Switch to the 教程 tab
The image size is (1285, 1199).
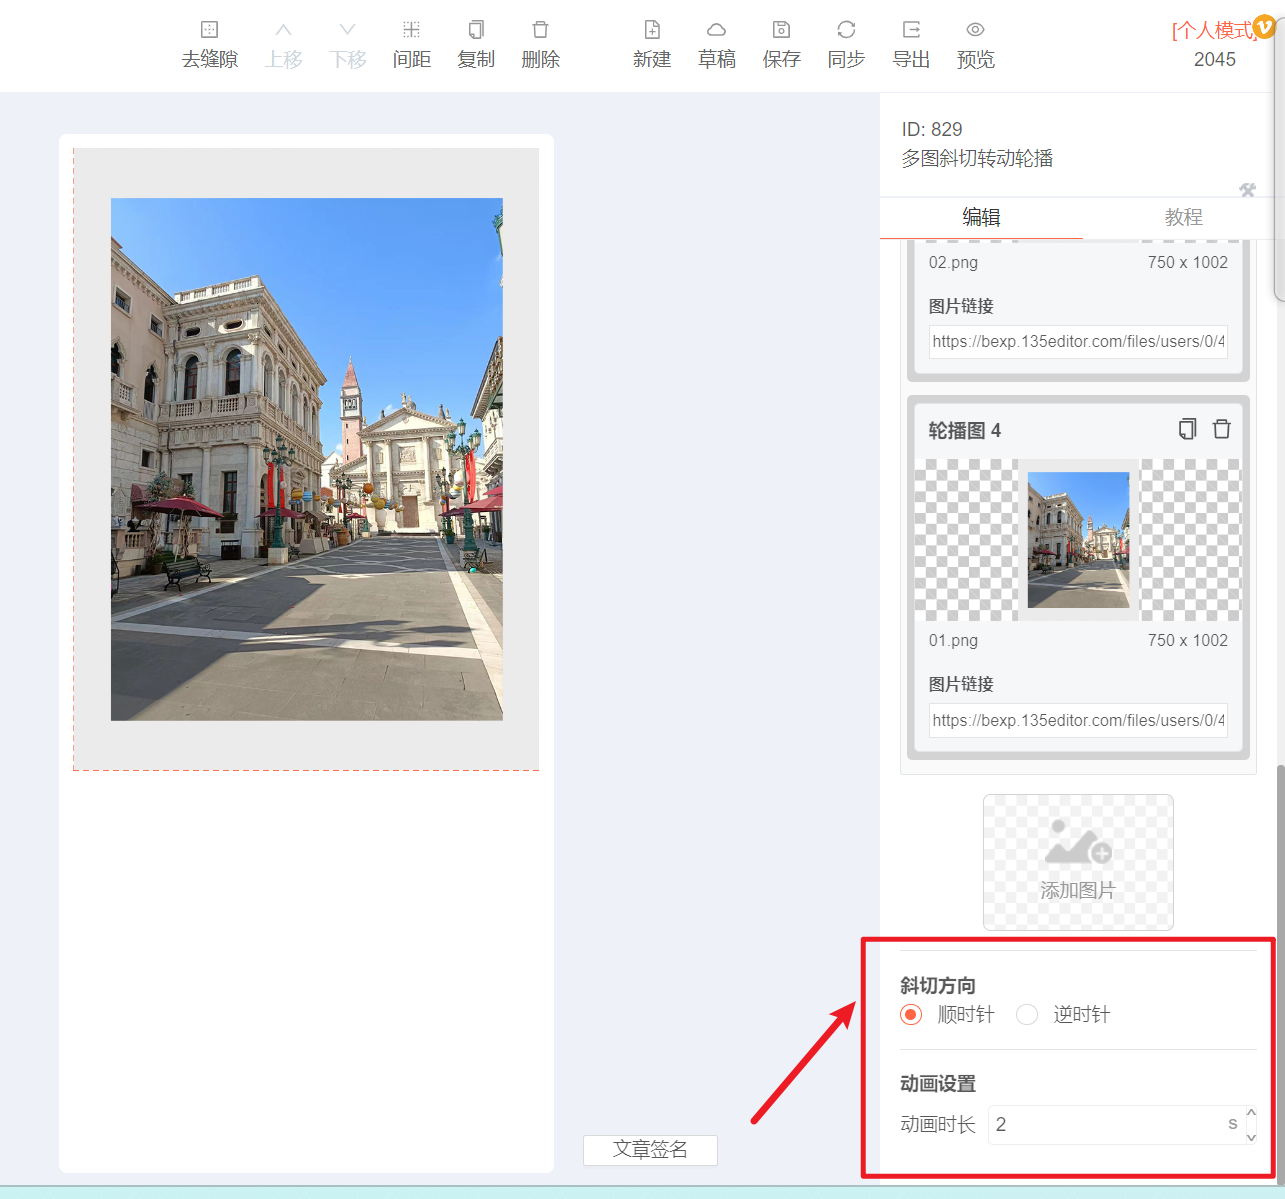[x=1184, y=217]
